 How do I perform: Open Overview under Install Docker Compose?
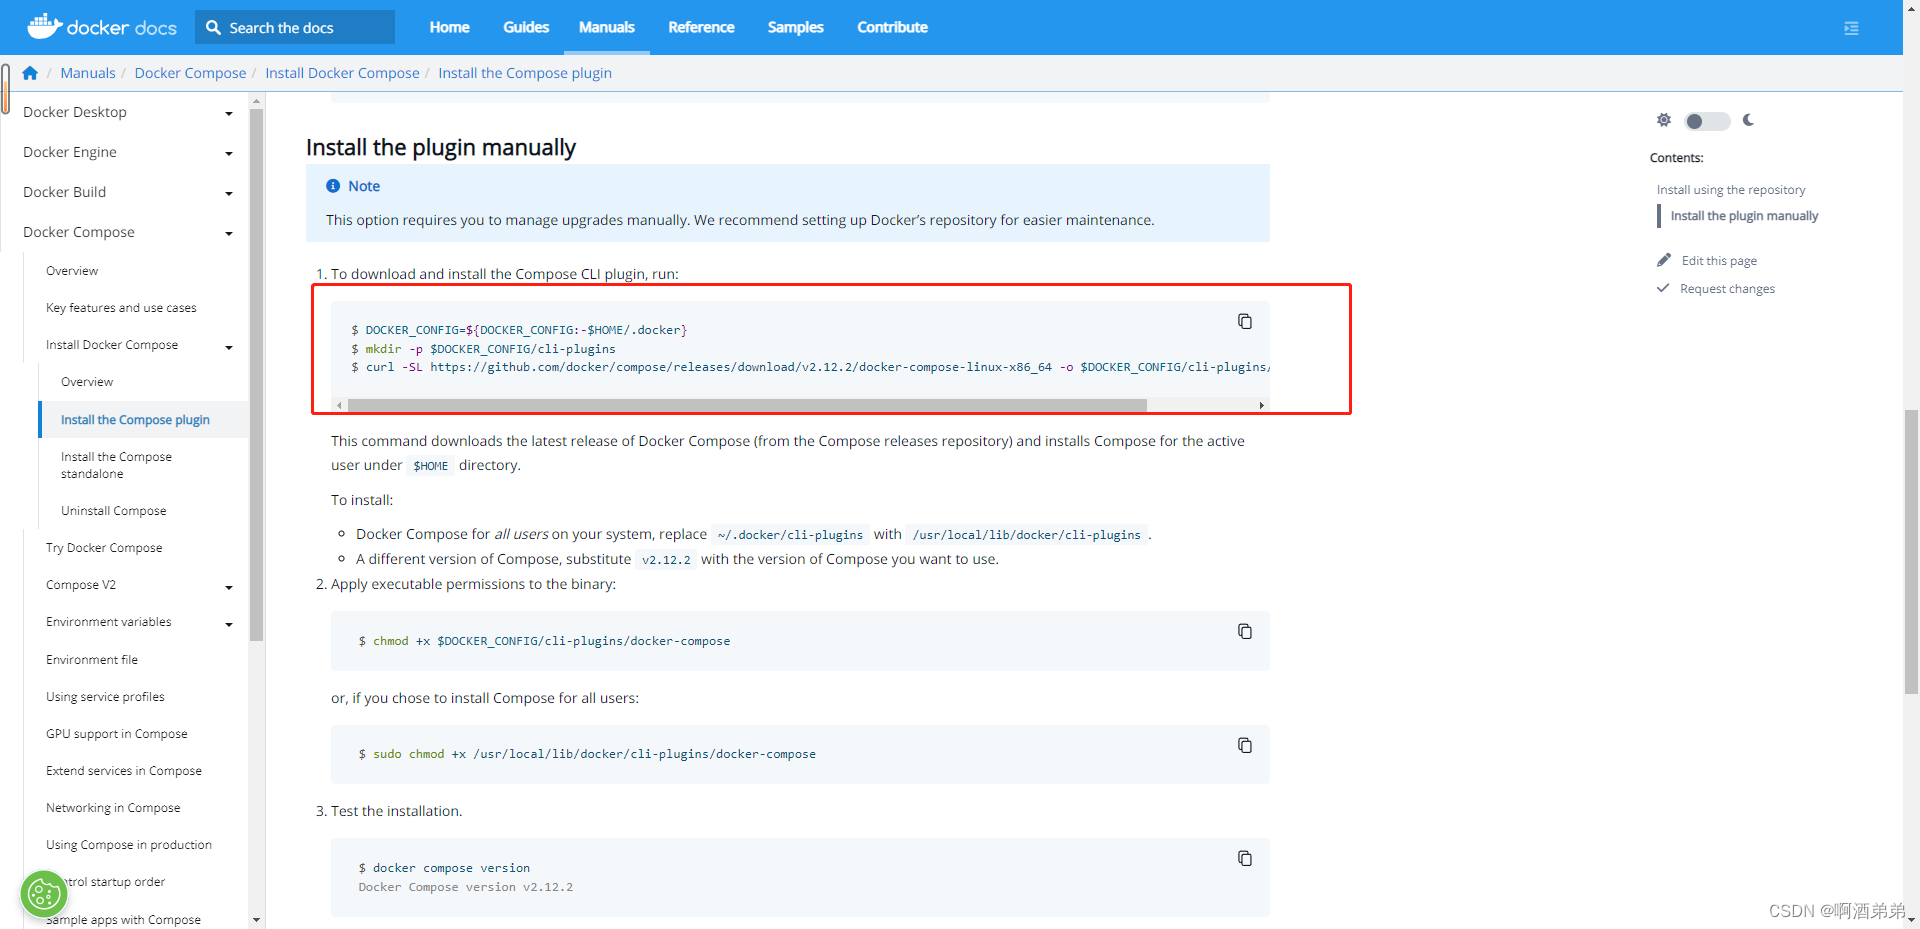[x=87, y=382]
